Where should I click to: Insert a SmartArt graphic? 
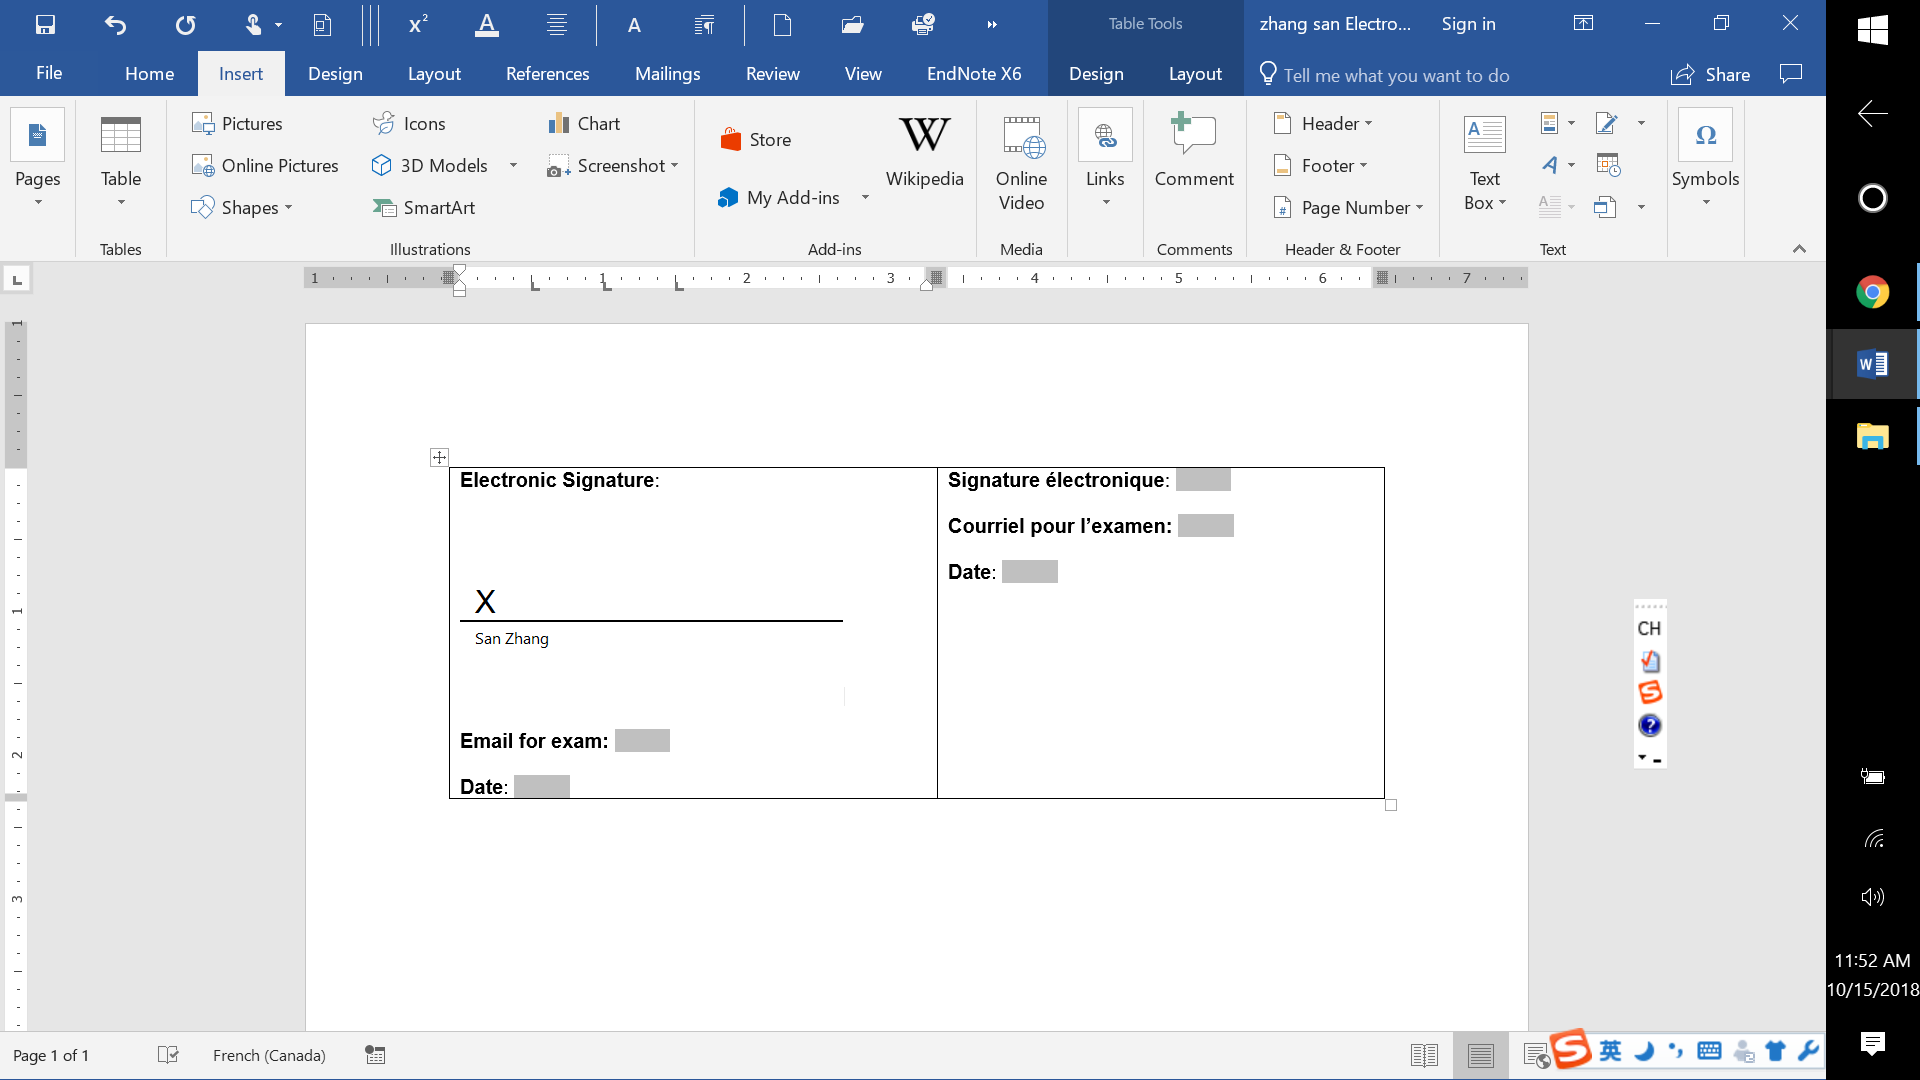click(x=423, y=207)
